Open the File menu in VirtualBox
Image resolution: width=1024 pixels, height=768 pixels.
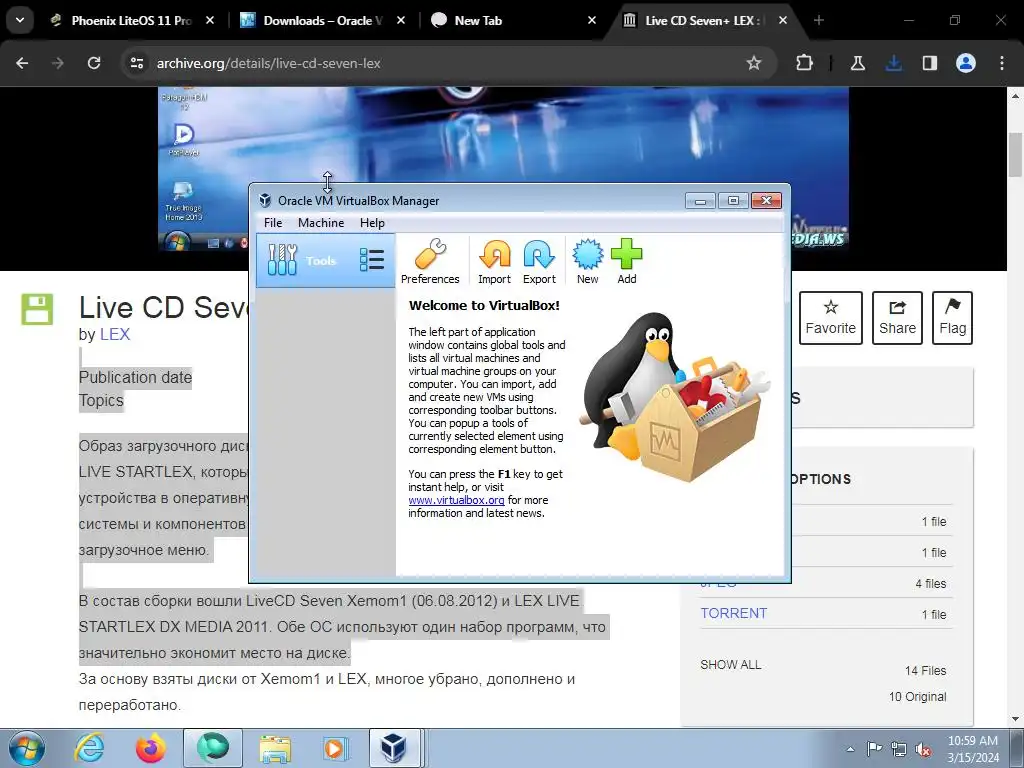point(273,223)
